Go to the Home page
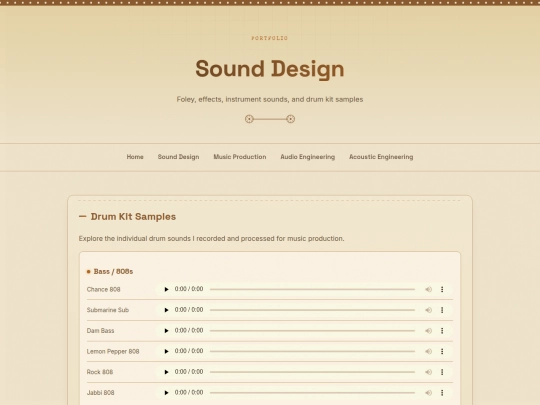 point(135,157)
